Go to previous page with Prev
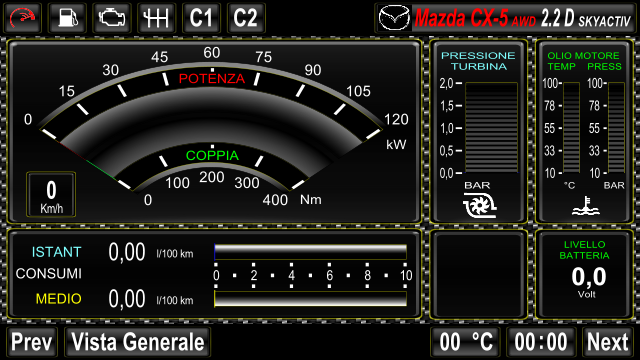Image resolution: width=640 pixels, height=360 pixels. click(31, 342)
